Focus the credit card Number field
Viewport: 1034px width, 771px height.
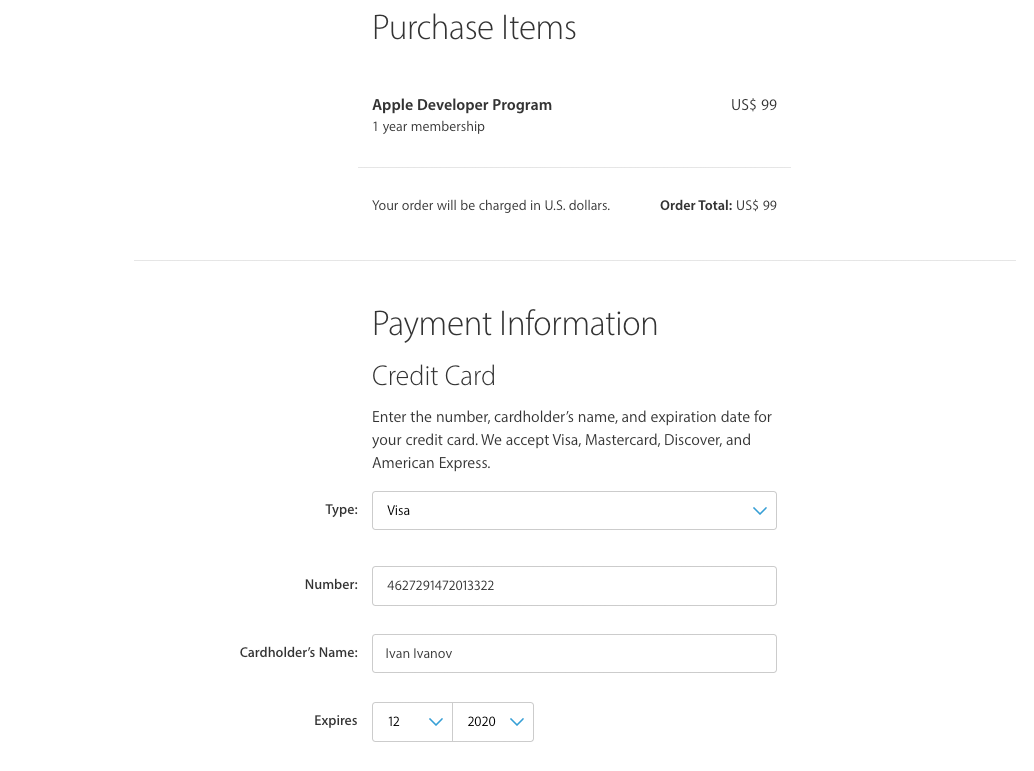(x=574, y=586)
